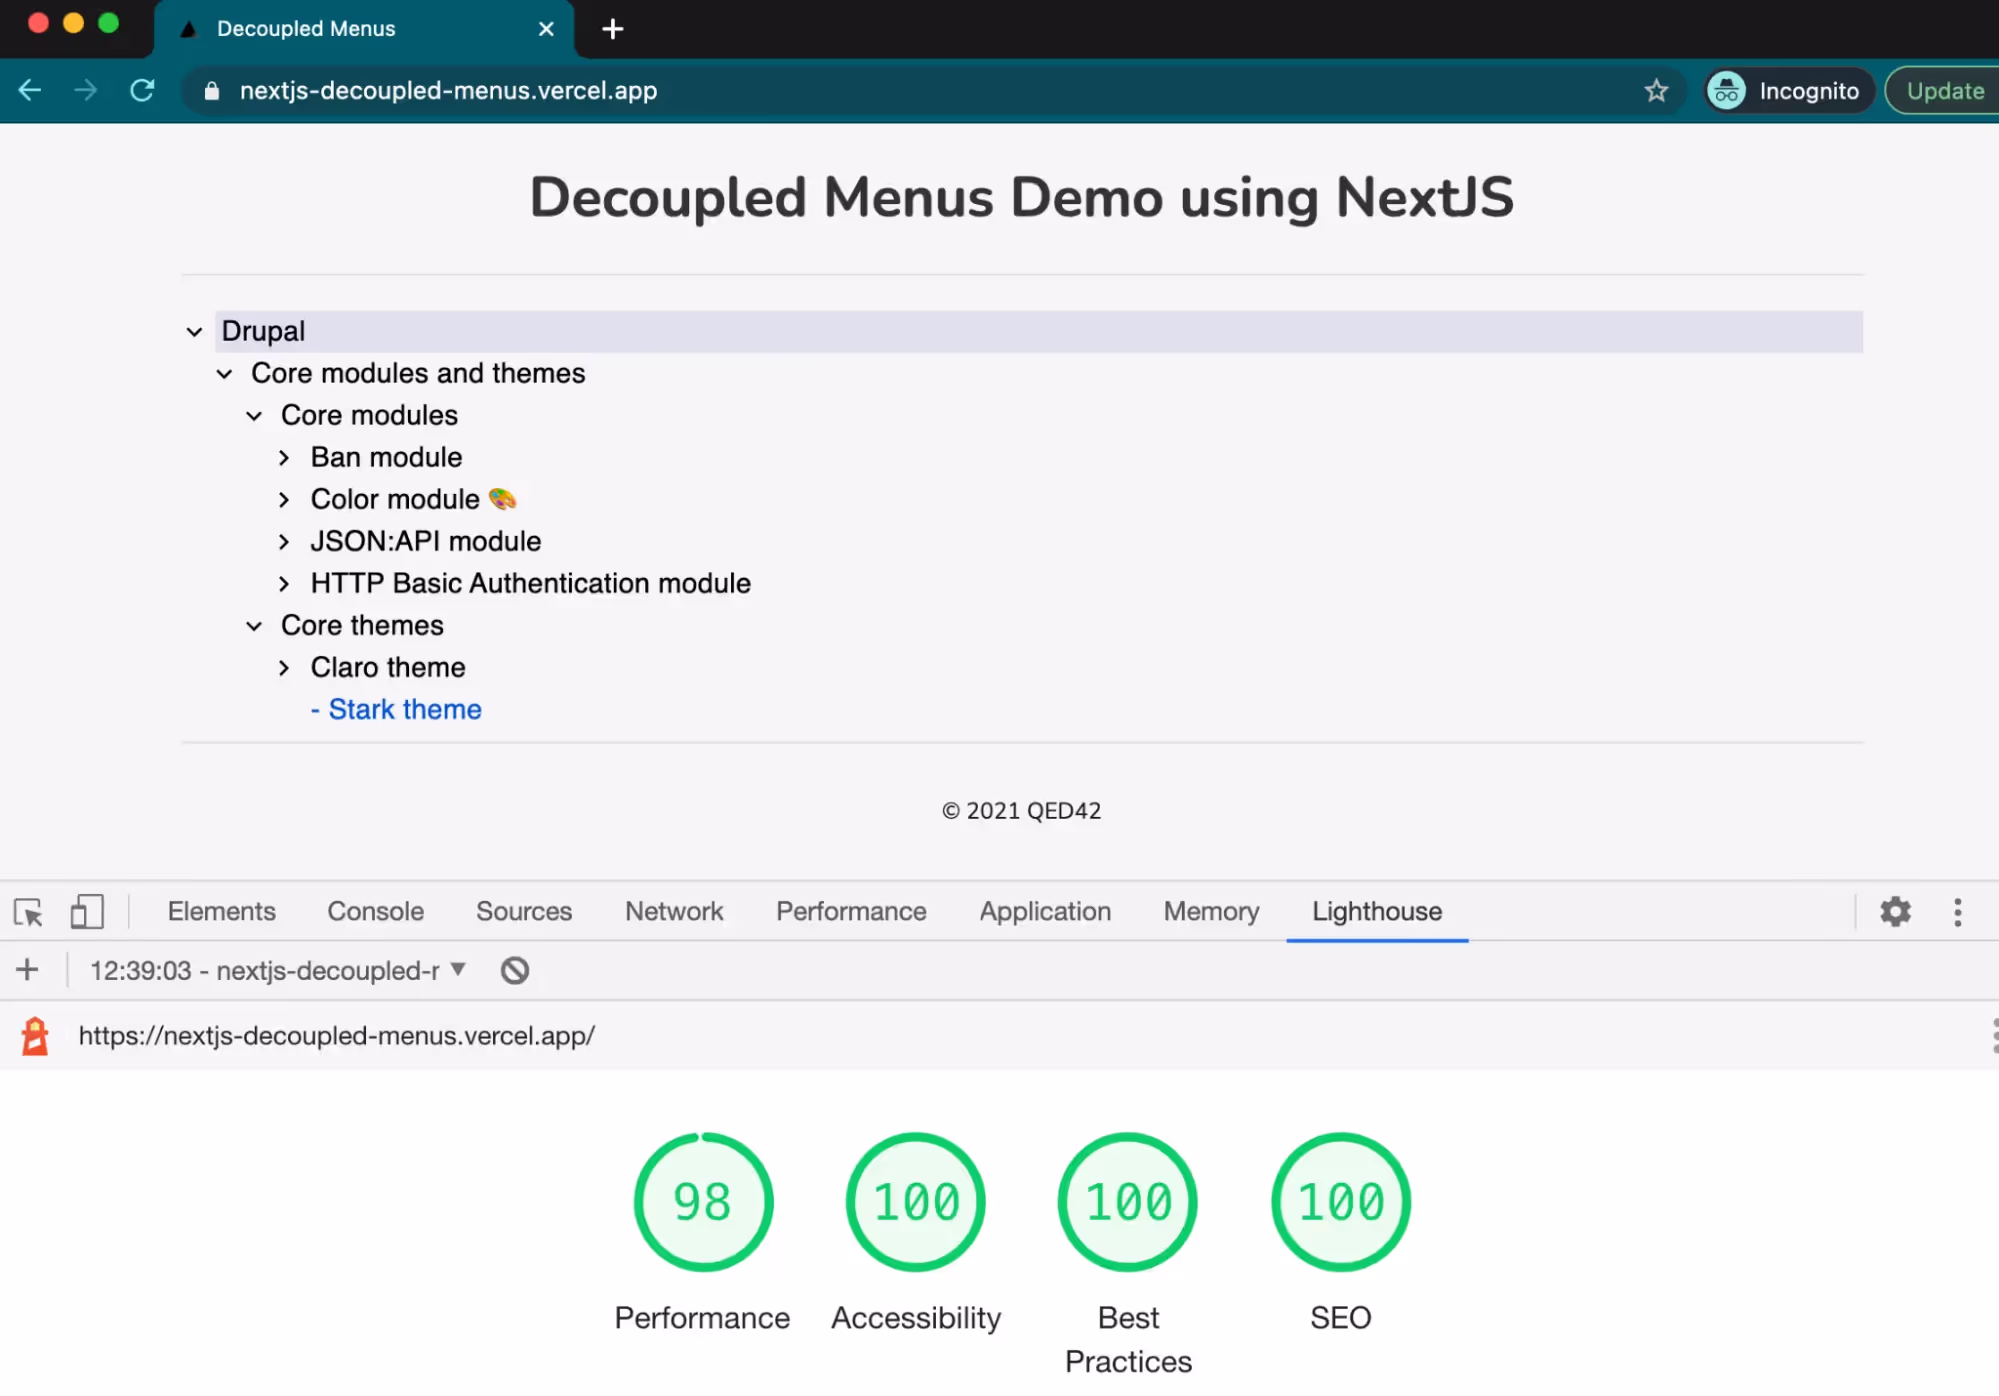Click the © 2021 QED42 footer text
The image size is (1999, 1396).
point(1021,811)
